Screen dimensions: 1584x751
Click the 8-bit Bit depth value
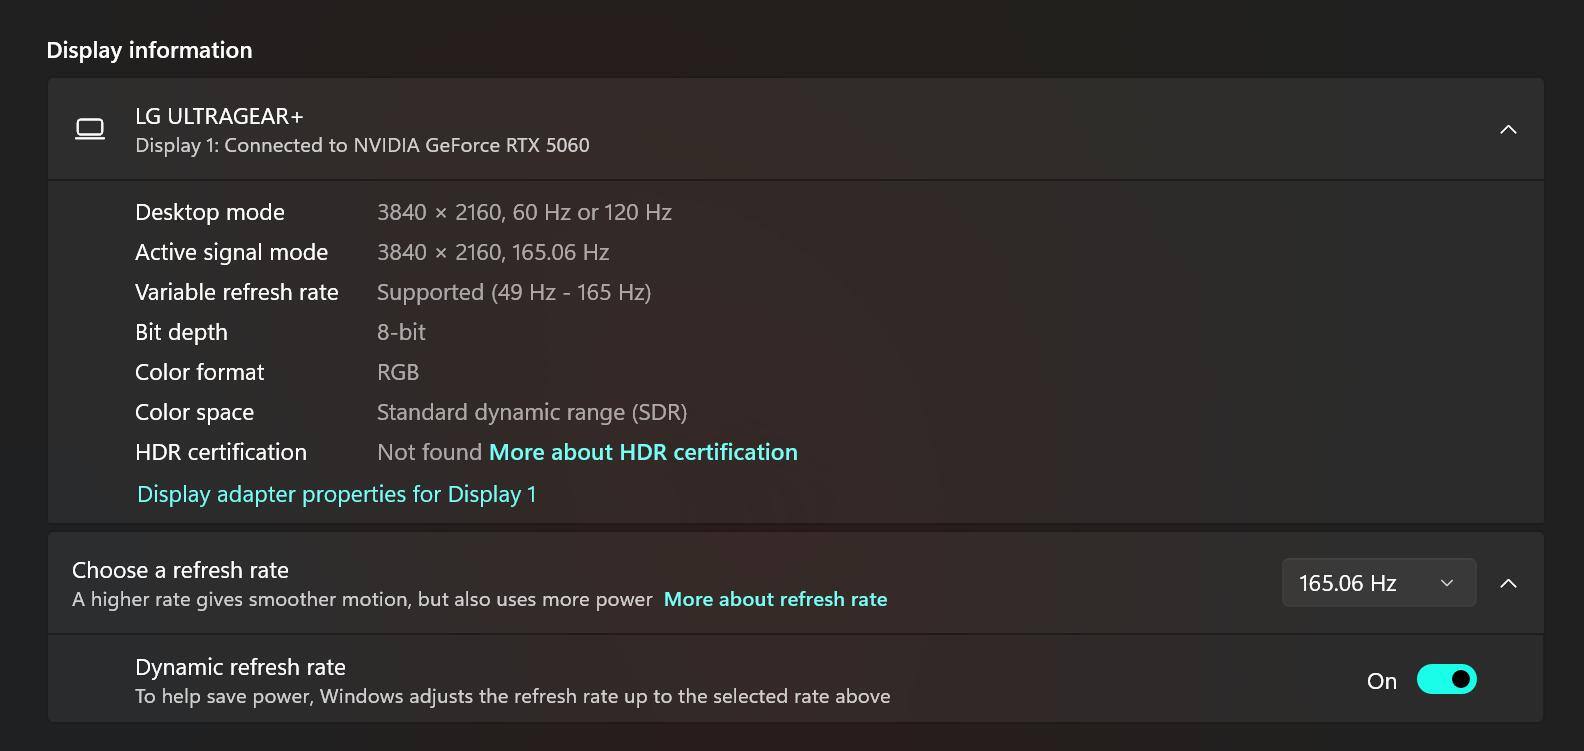[401, 332]
